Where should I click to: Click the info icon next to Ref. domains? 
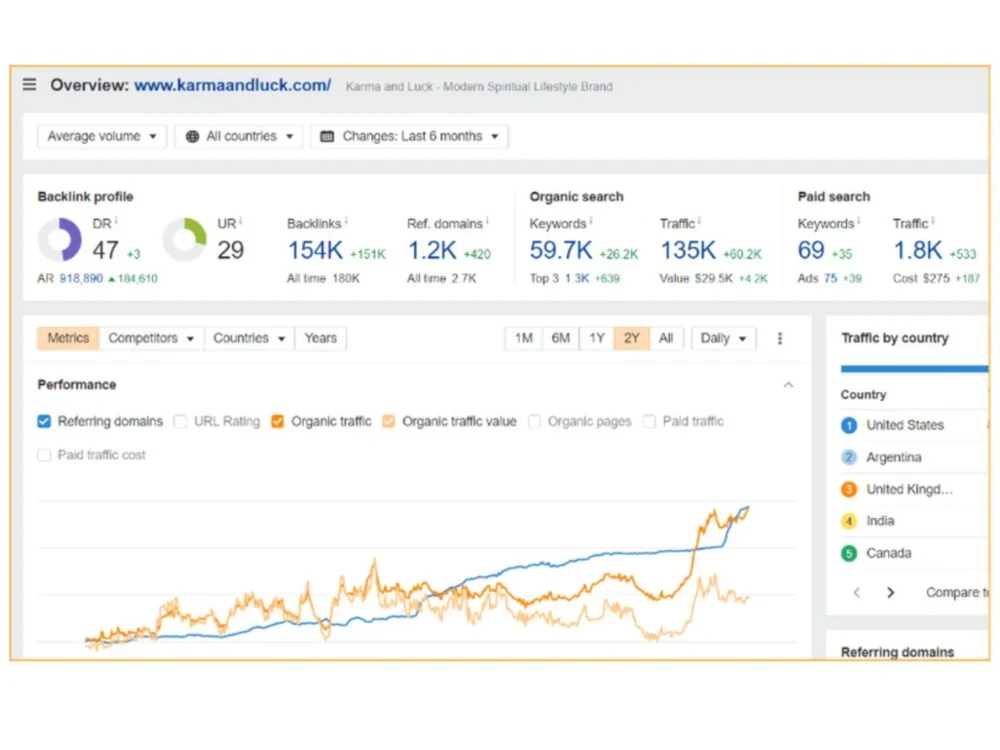(x=487, y=221)
